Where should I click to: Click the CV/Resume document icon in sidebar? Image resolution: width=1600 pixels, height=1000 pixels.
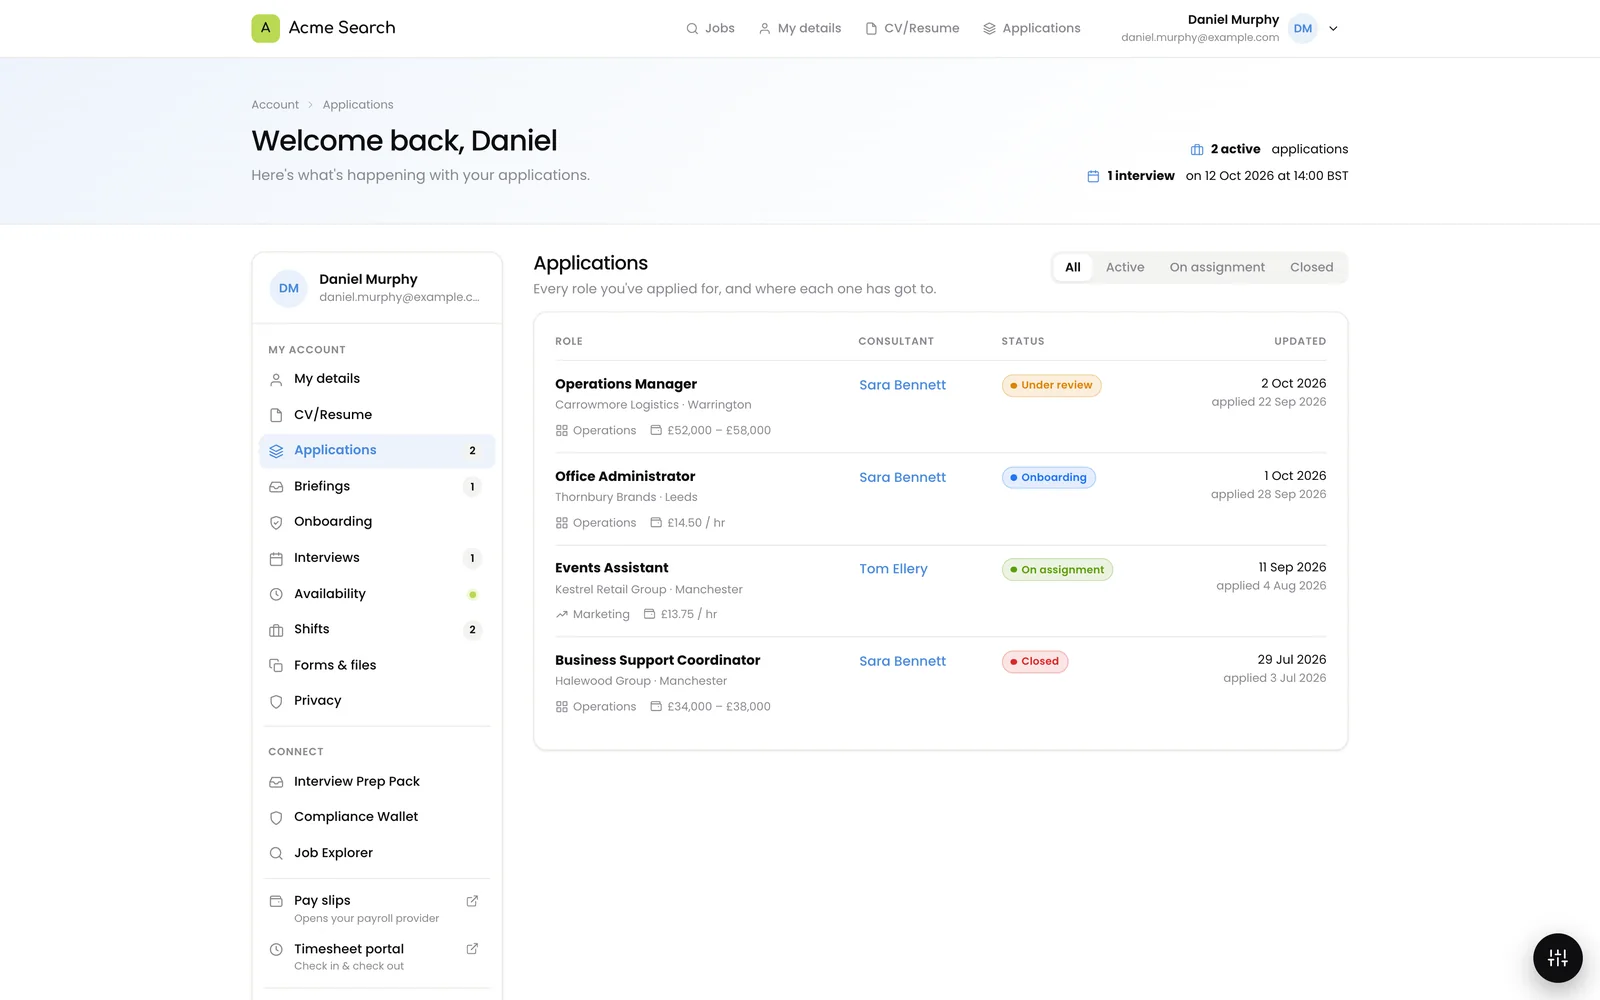coord(276,415)
